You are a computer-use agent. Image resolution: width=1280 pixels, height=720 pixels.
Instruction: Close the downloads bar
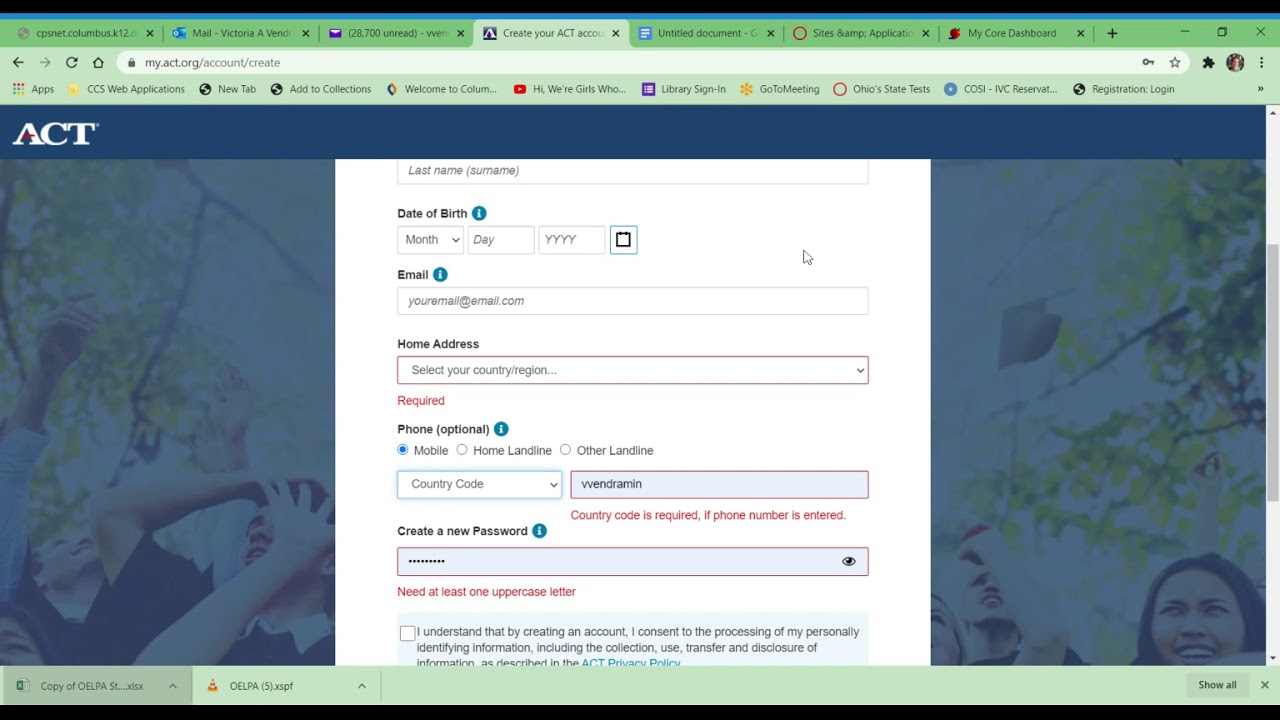tap(1264, 685)
